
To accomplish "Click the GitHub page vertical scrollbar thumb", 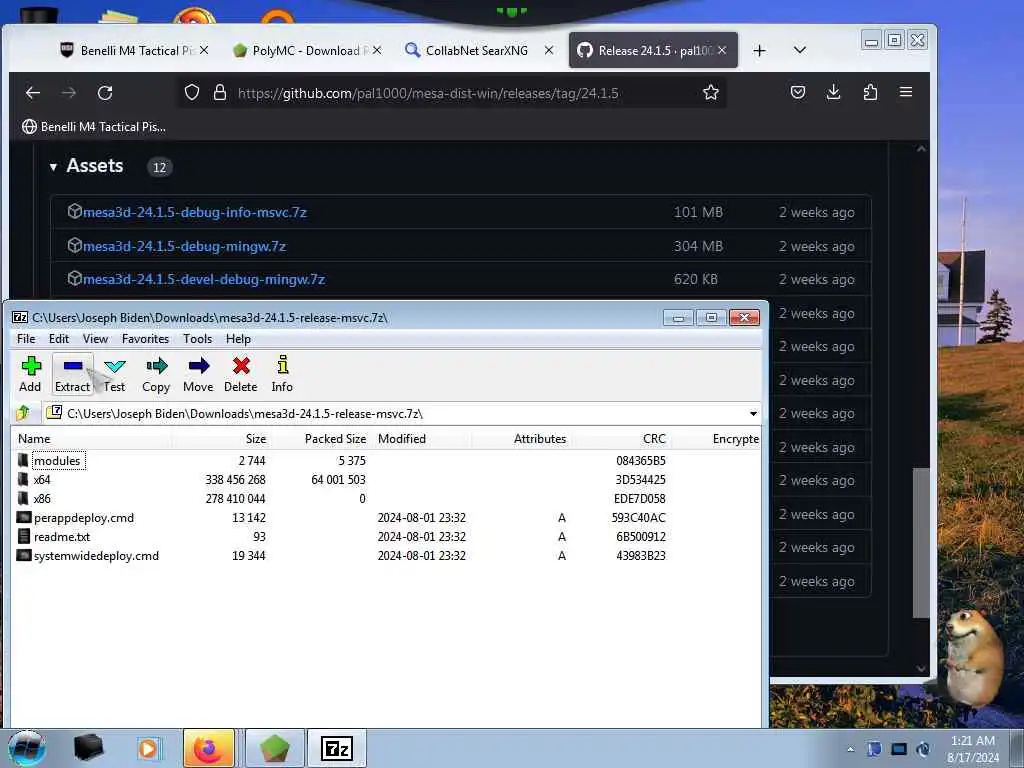I will (x=921, y=542).
